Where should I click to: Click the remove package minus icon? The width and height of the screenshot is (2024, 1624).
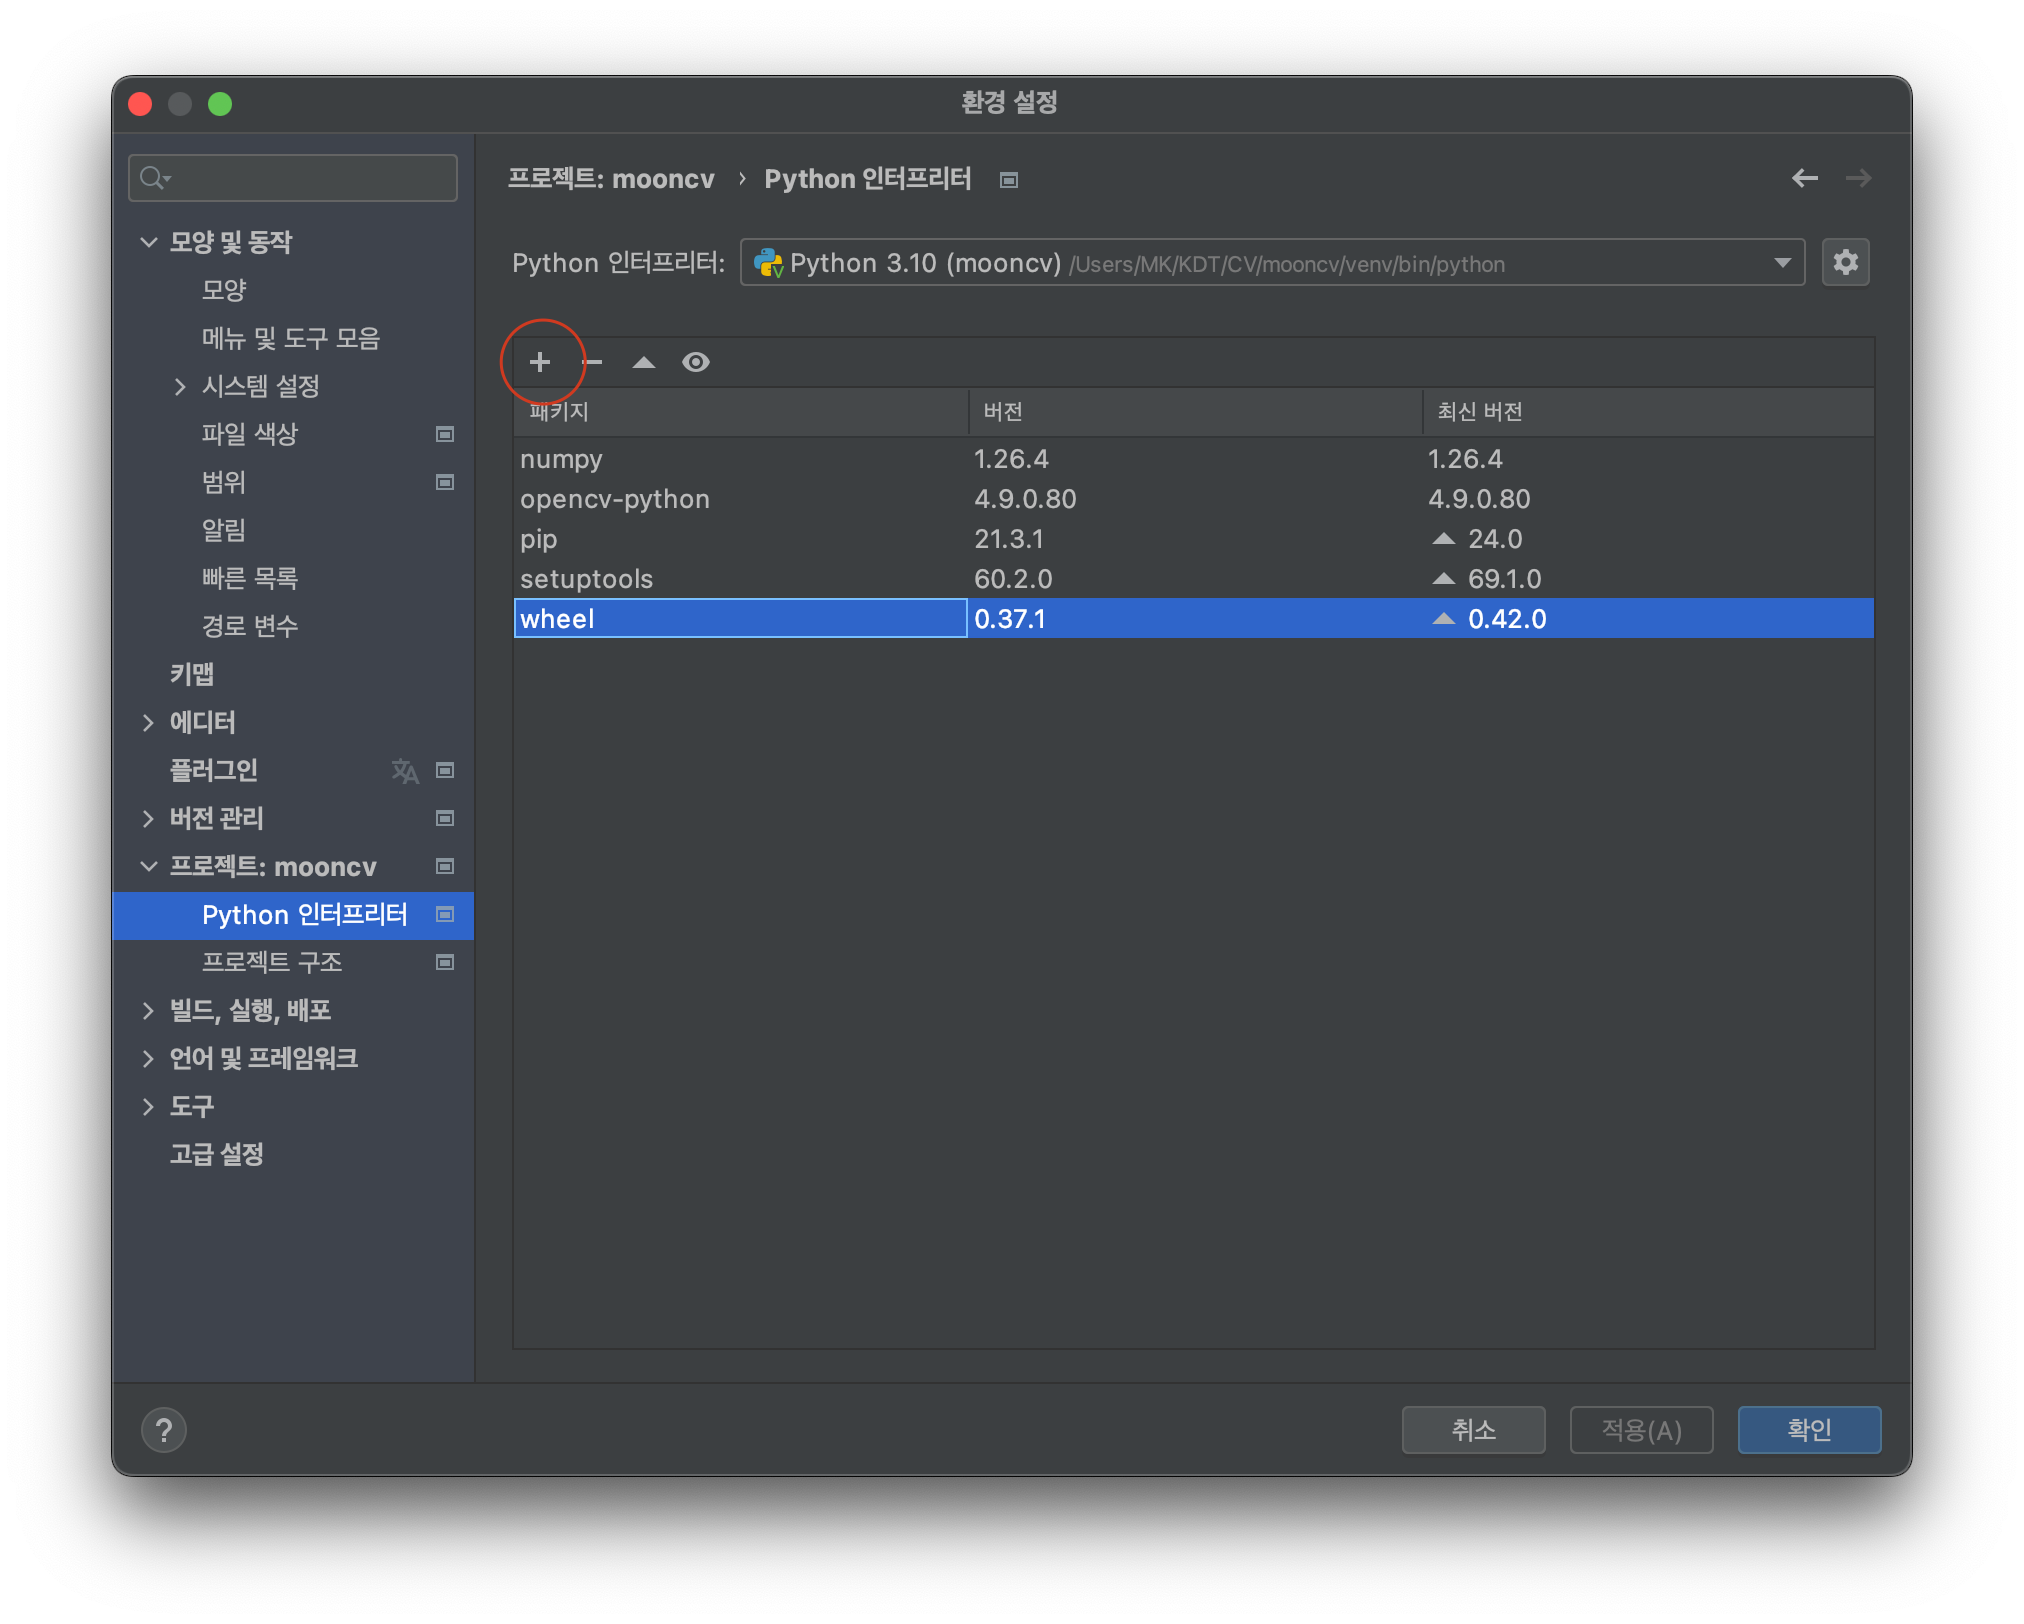tap(593, 362)
